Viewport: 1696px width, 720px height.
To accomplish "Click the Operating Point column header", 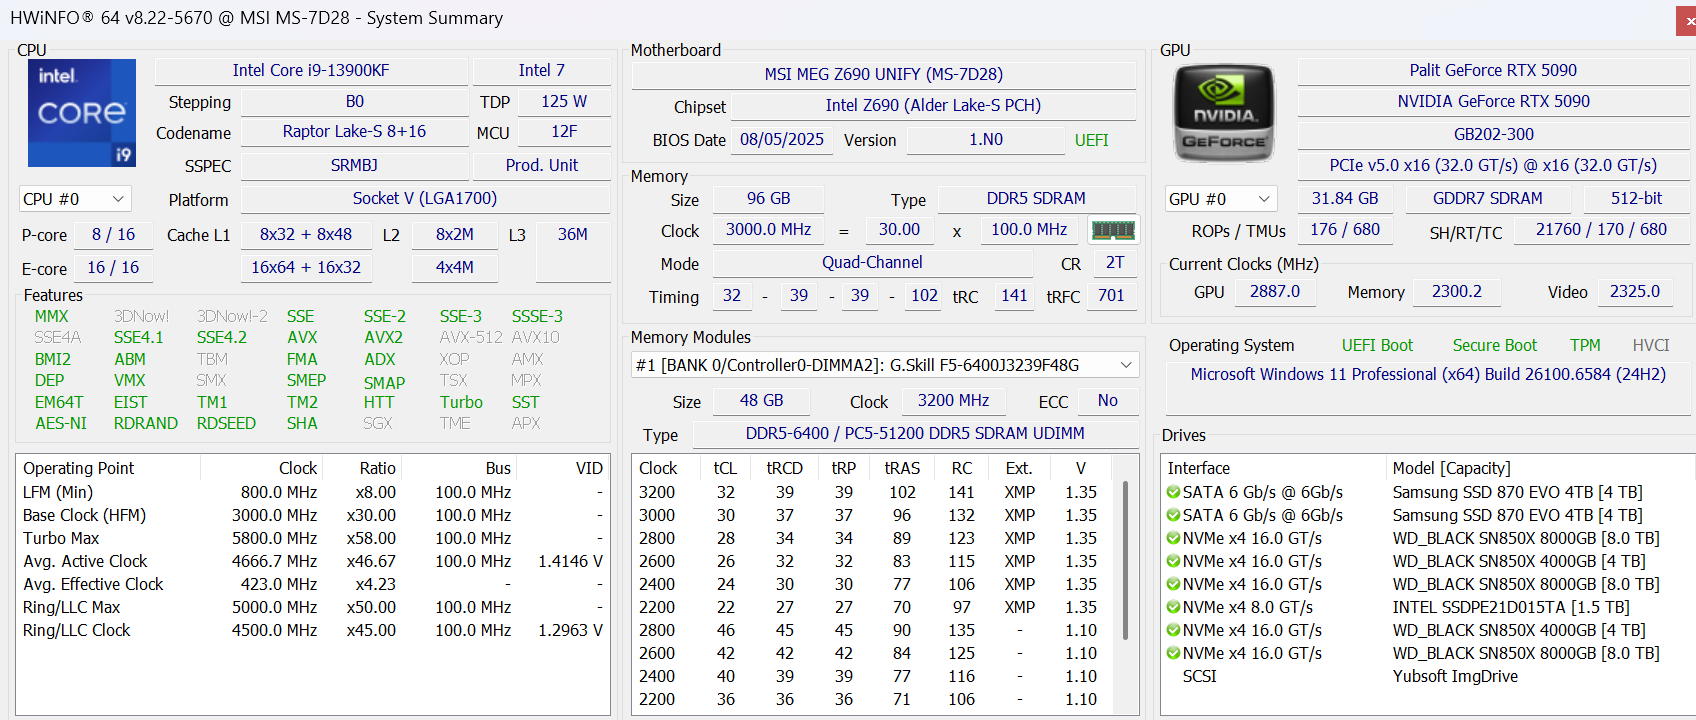I will (79, 468).
